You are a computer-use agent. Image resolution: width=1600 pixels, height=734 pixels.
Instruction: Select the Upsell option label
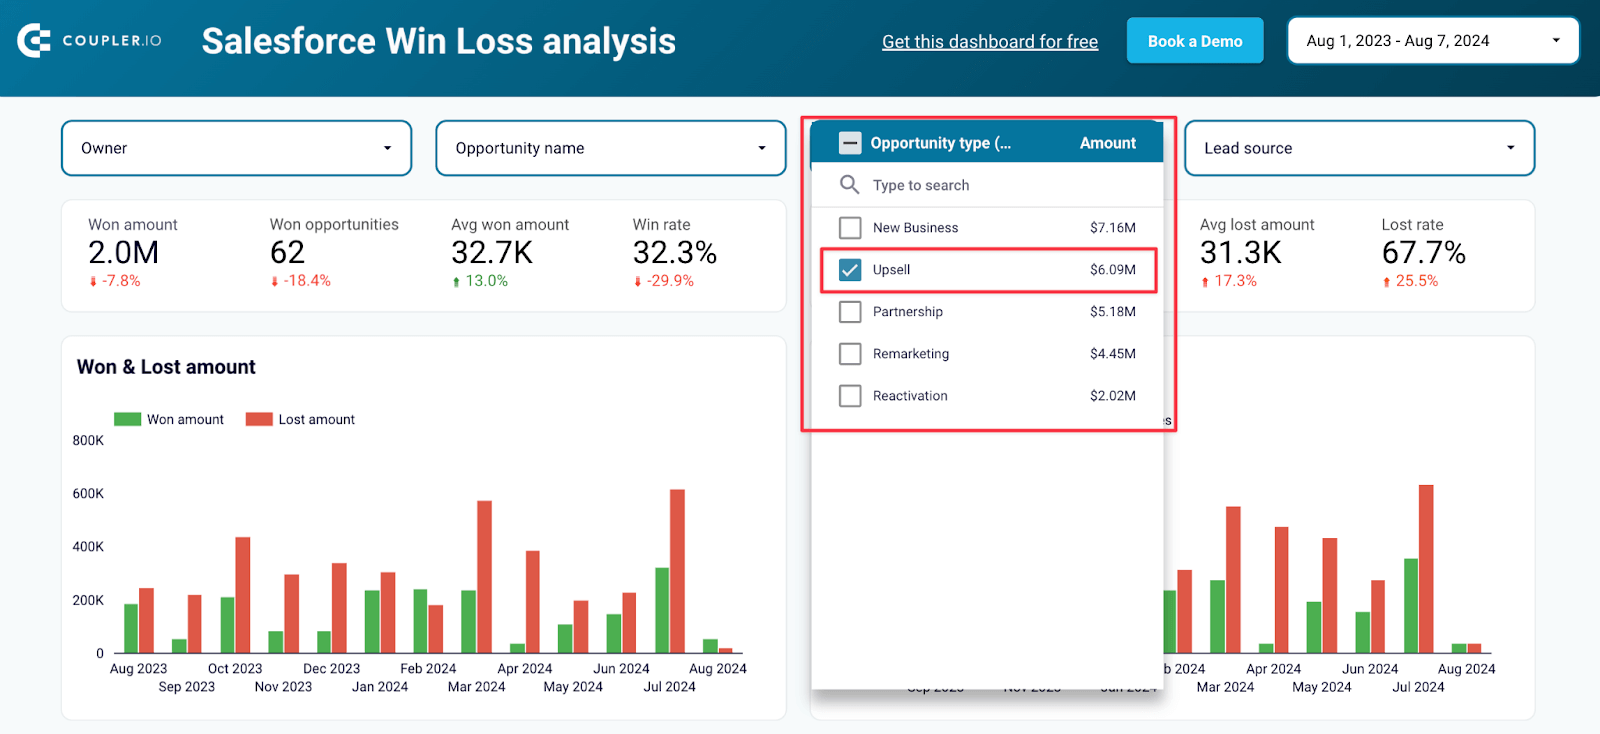coord(891,270)
